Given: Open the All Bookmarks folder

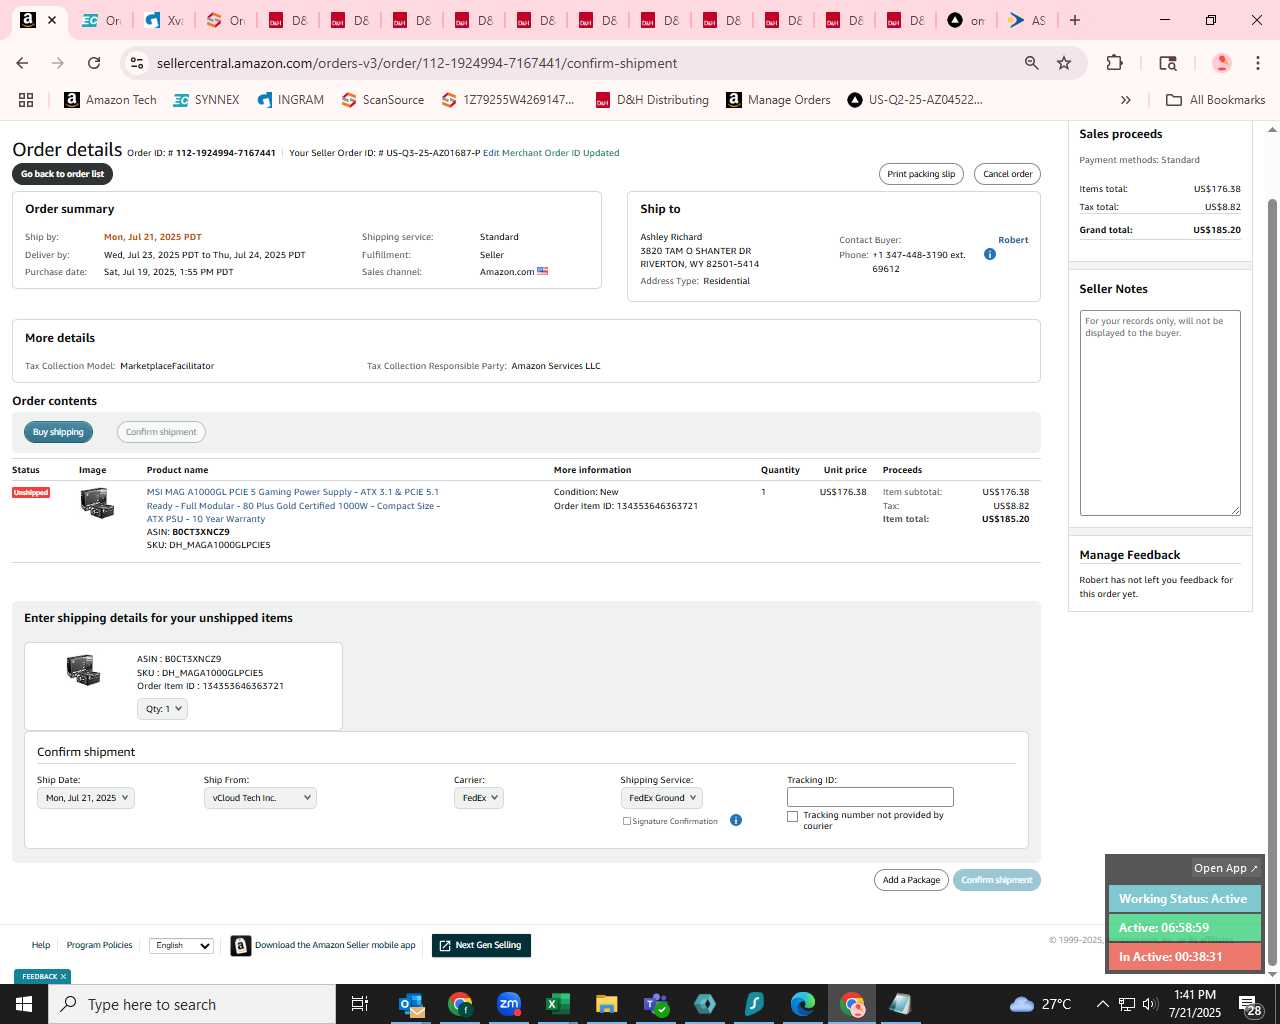Looking at the screenshot, I should point(1216,100).
